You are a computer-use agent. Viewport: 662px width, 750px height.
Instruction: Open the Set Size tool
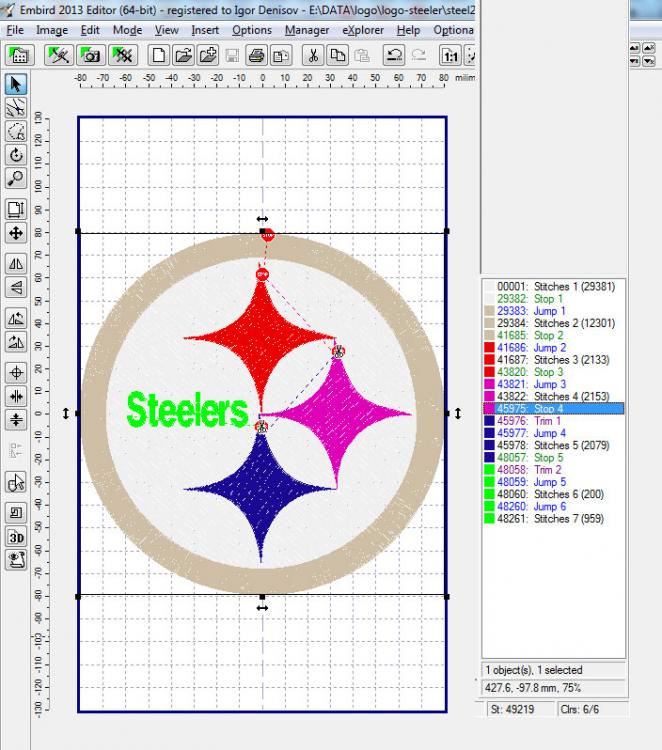click(16, 209)
